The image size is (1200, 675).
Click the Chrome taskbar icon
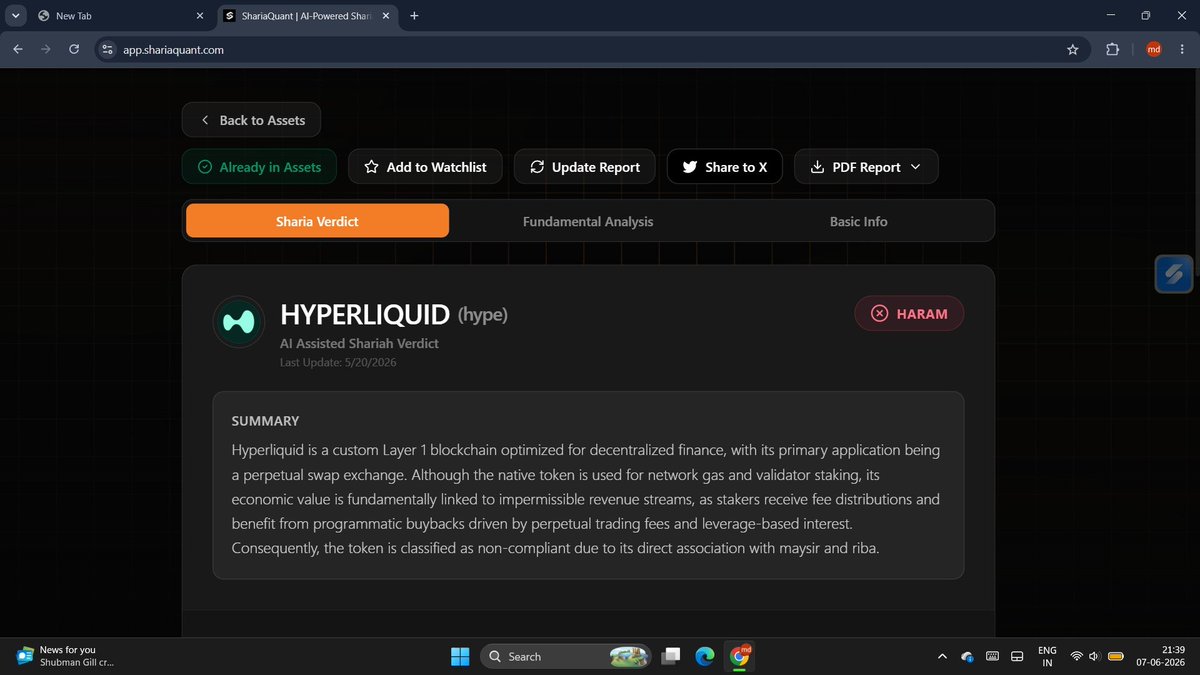click(x=740, y=656)
